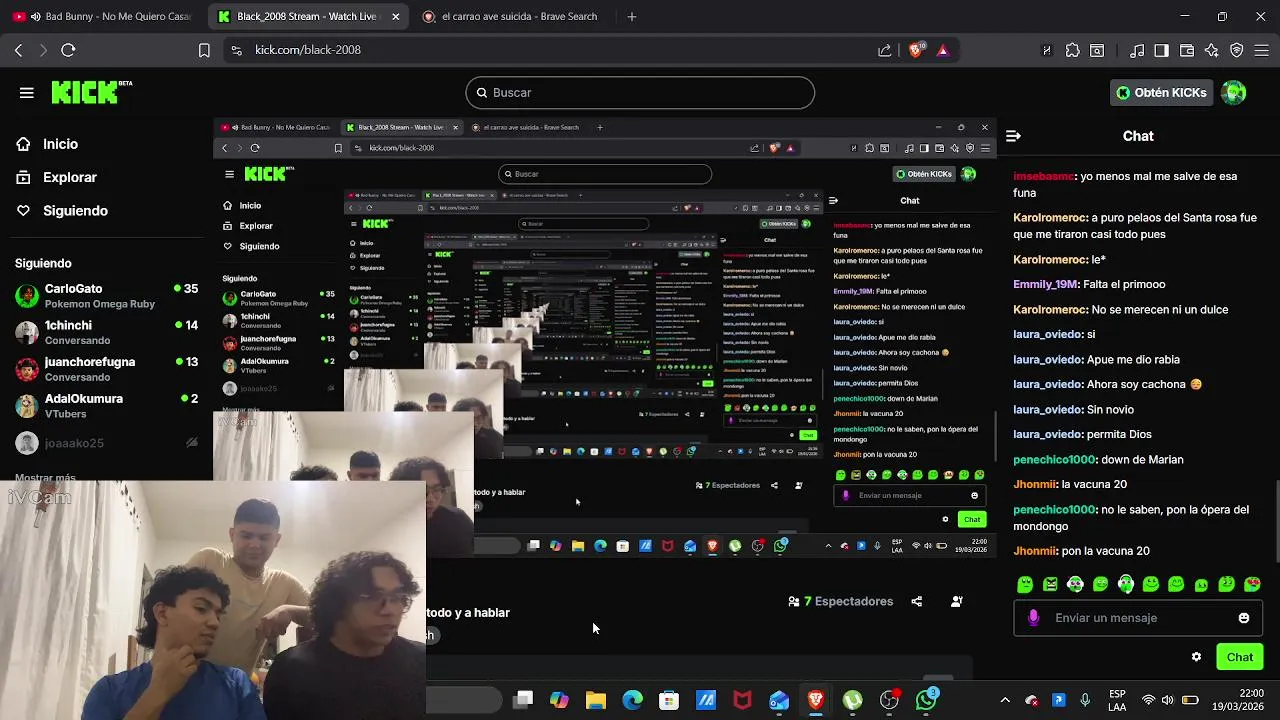1280x720 pixels.
Task: Send message with green Chat button
Action: (x=1240, y=657)
